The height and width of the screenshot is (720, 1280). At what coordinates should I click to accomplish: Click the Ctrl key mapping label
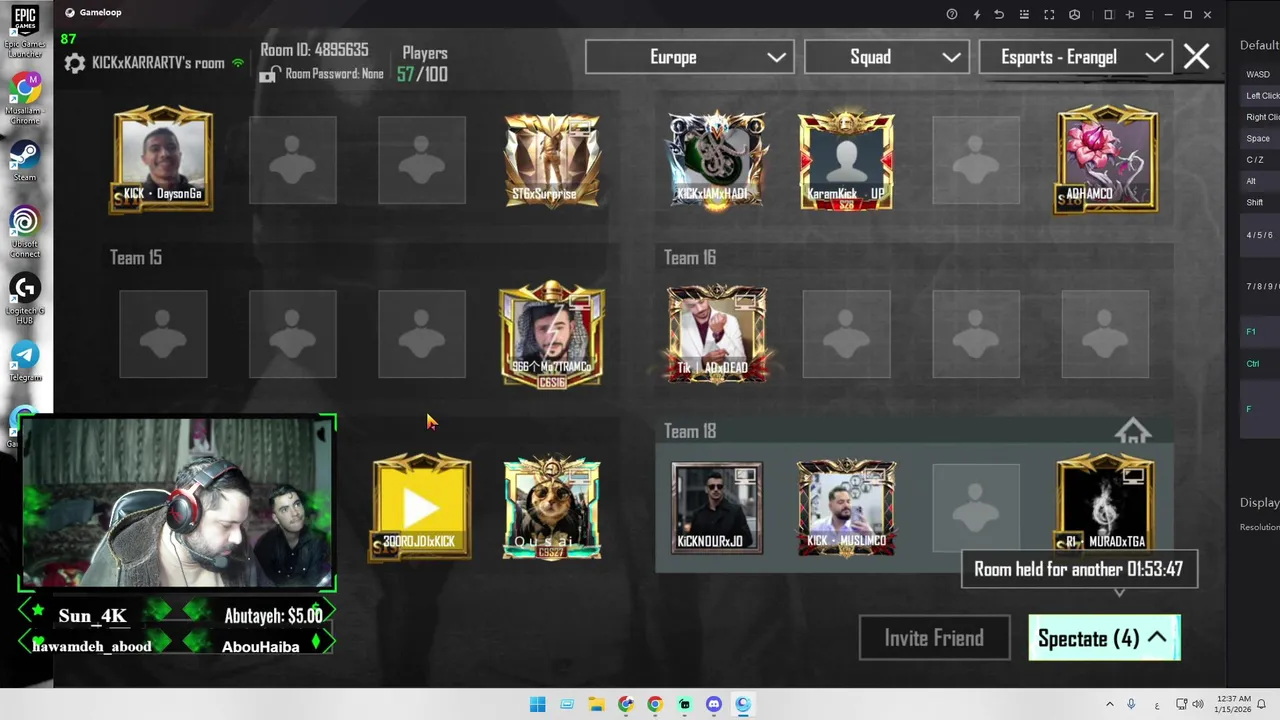tap(1252, 363)
